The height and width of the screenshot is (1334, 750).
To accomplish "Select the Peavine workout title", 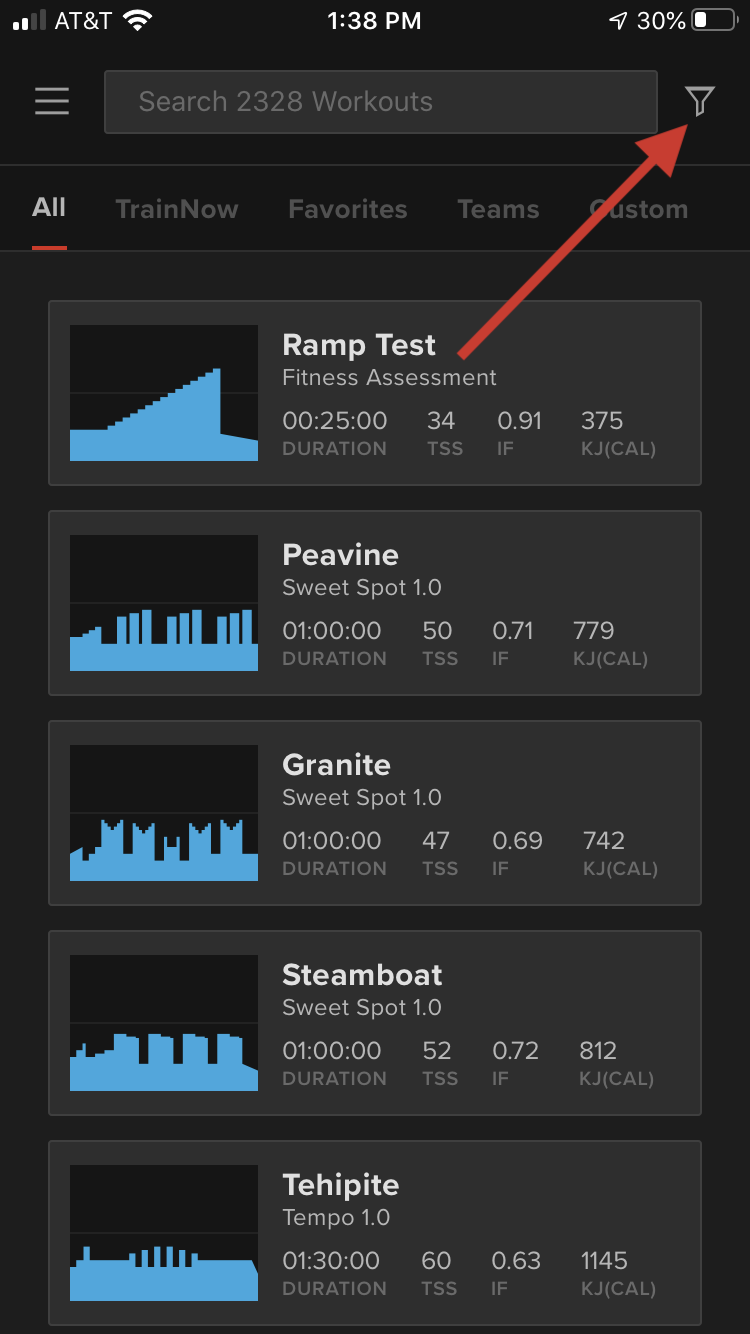I will pyautogui.click(x=340, y=555).
